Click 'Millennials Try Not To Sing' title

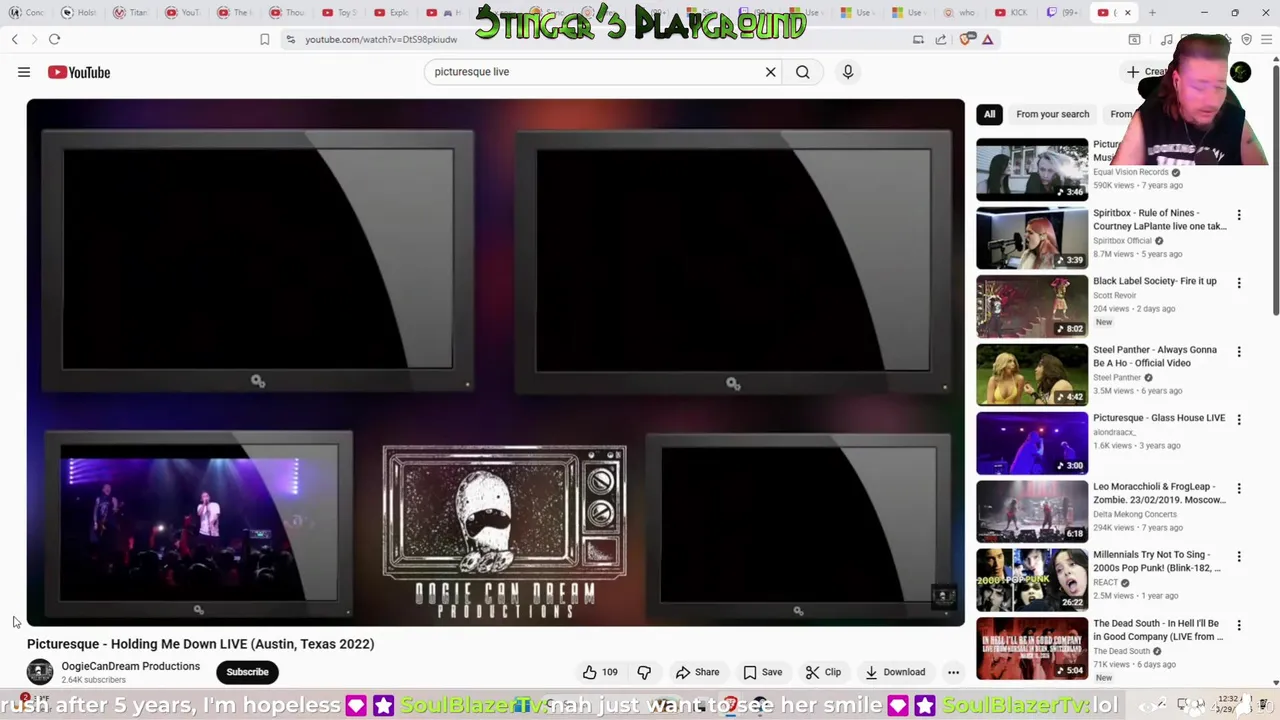pyautogui.click(x=1157, y=561)
